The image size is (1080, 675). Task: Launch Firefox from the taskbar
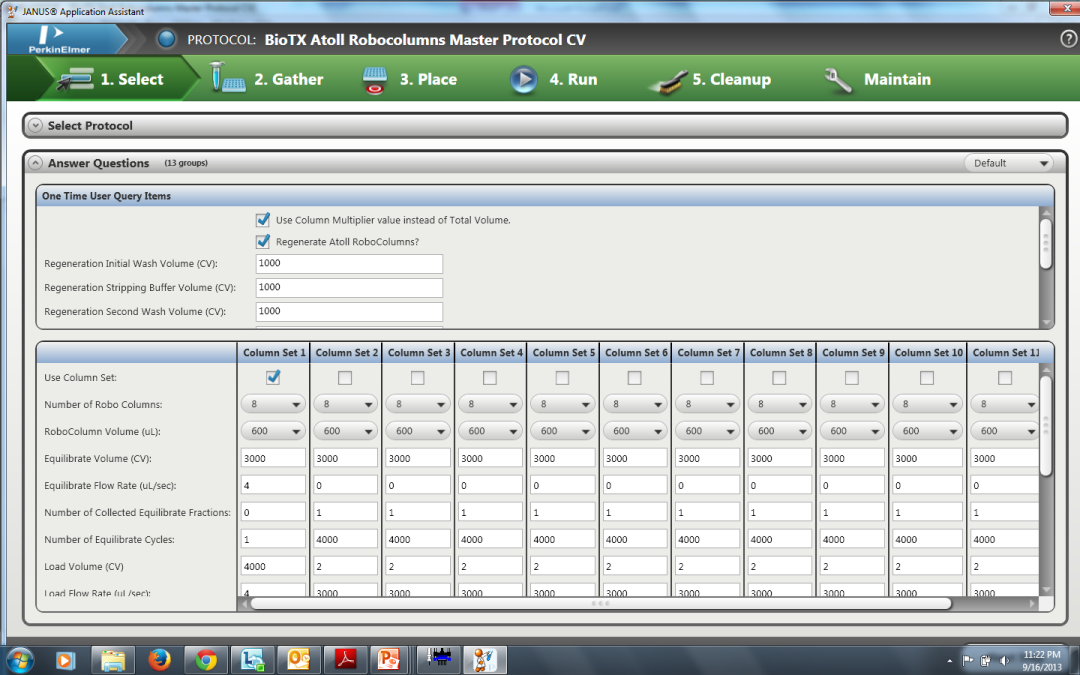point(159,660)
